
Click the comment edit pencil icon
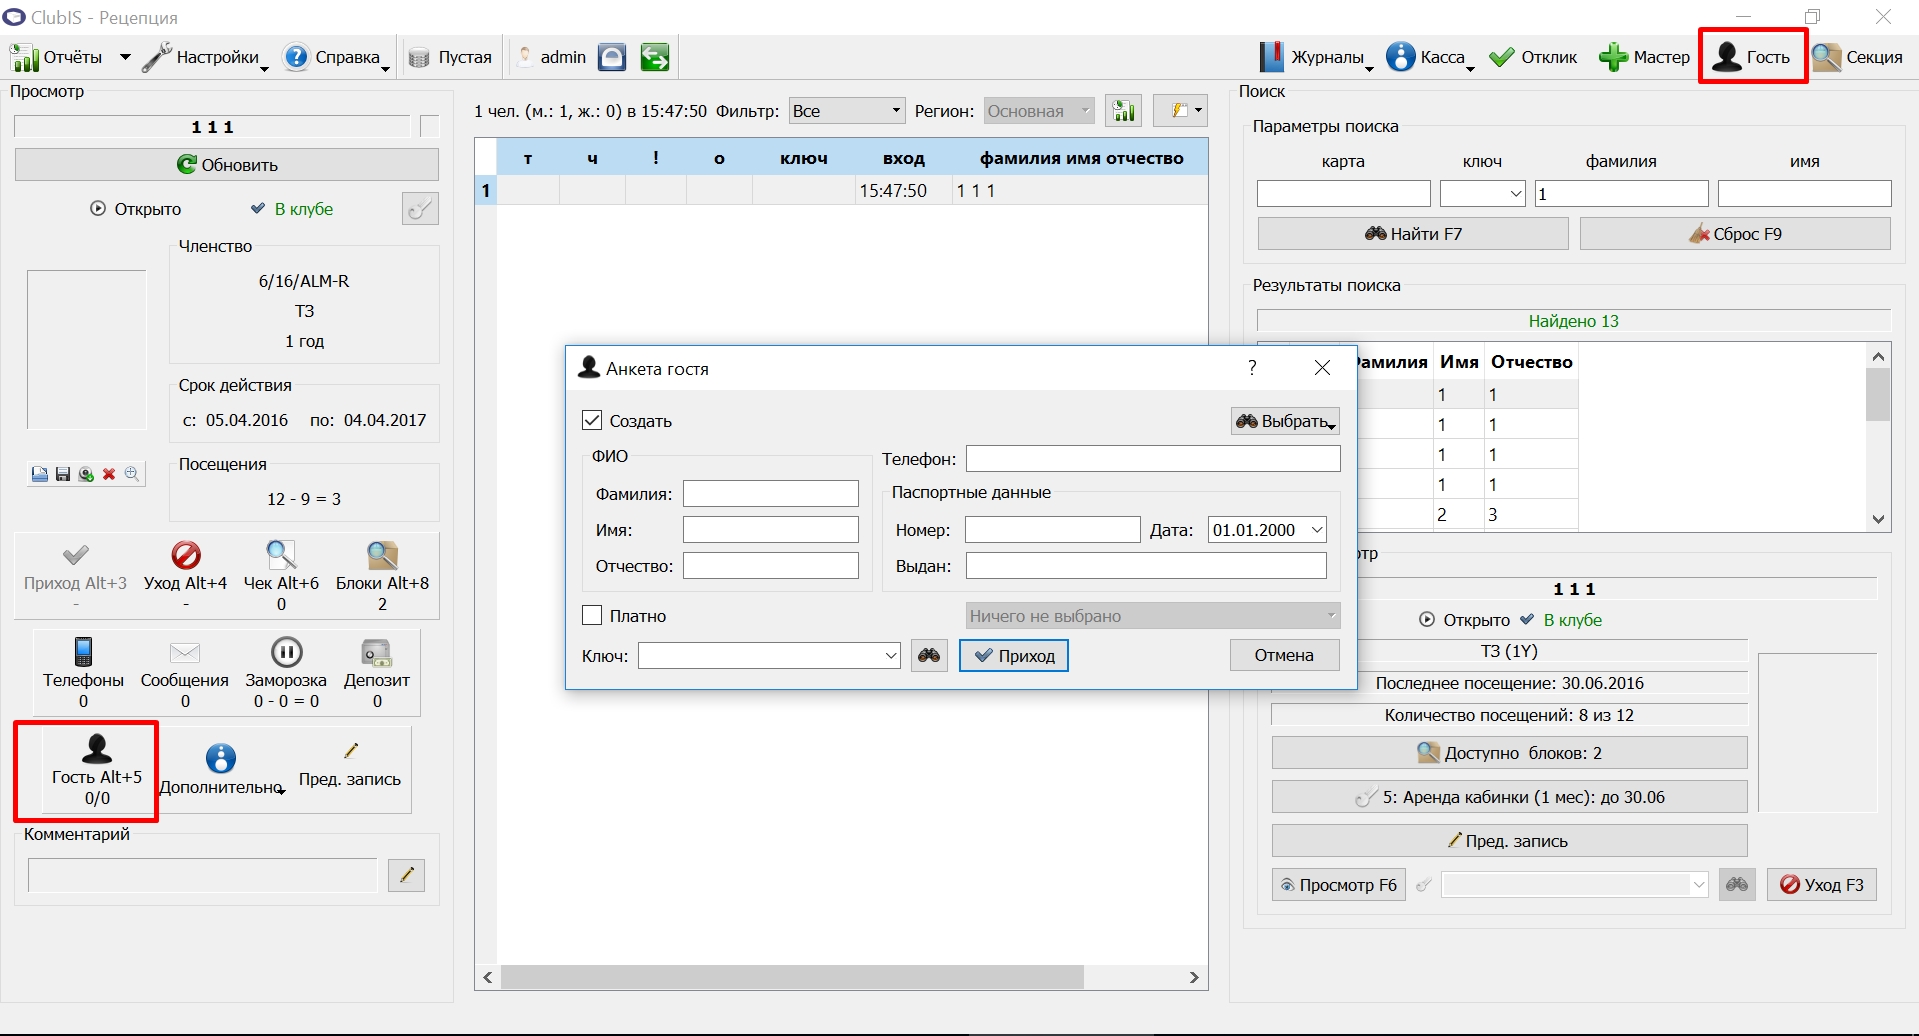(406, 875)
